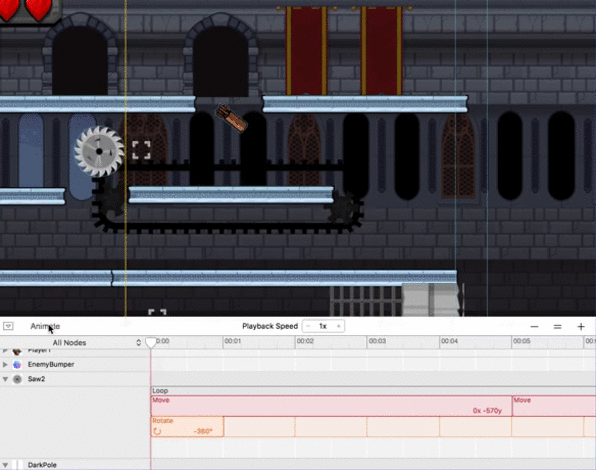Select the DarkPole timeline row label
The width and height of the screenshot is (596, 470).
tap(42, 465)
